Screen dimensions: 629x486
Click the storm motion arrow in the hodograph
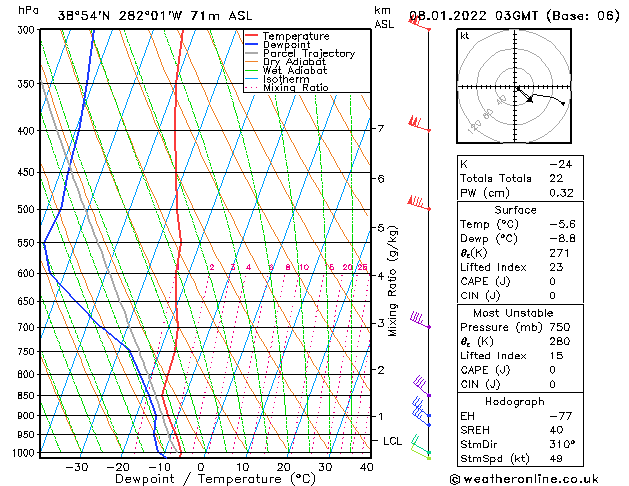(x=525, y=95)
